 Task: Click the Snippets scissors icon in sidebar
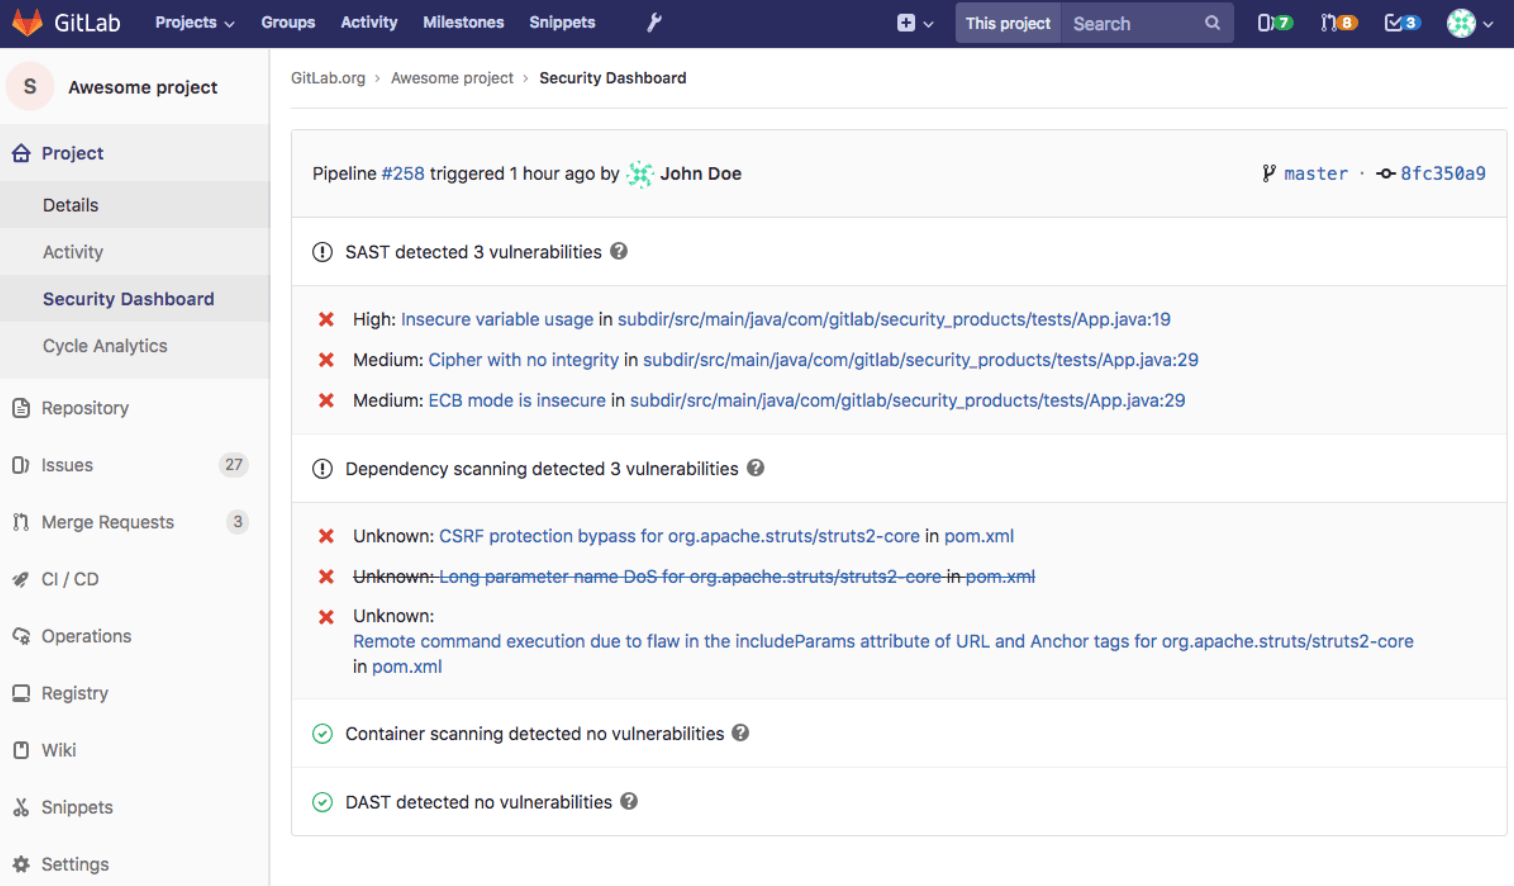(x=21, y=807)
